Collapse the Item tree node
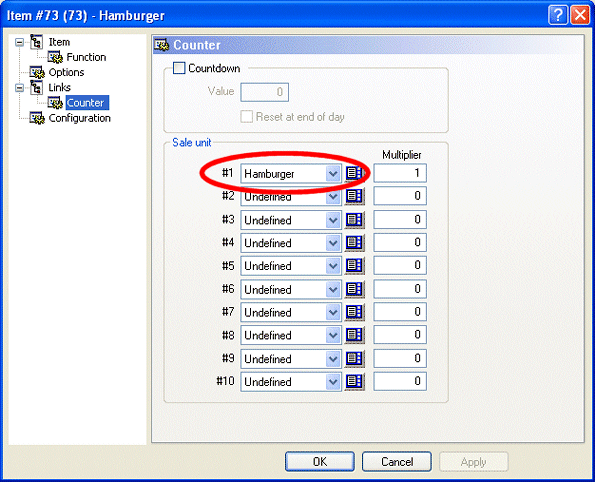Viewport: 595px width, 482px height. [x=19, y=42]
